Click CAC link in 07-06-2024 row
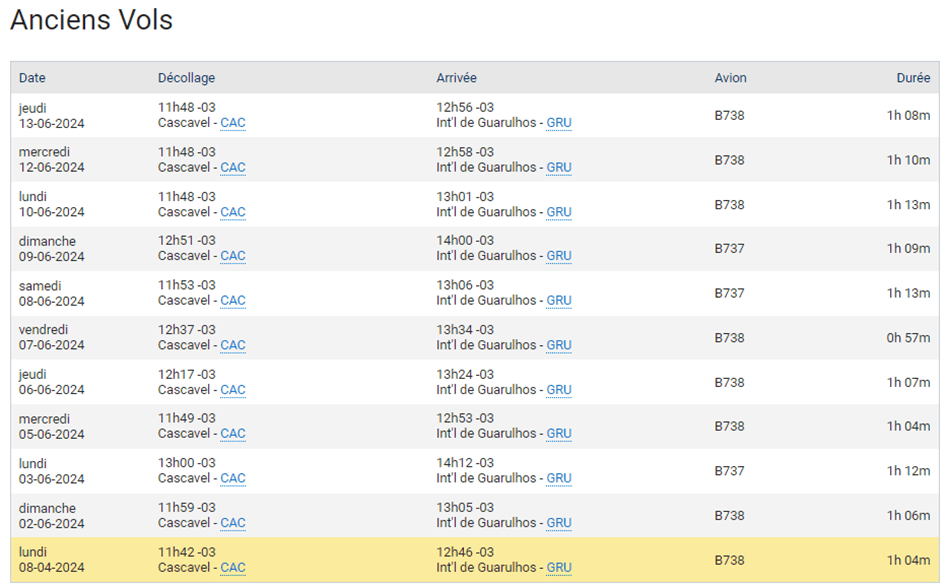 coord(233,345)
